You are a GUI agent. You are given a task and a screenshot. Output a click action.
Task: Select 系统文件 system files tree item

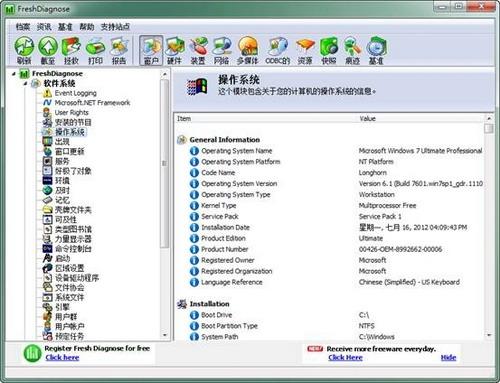click(69, 297)
